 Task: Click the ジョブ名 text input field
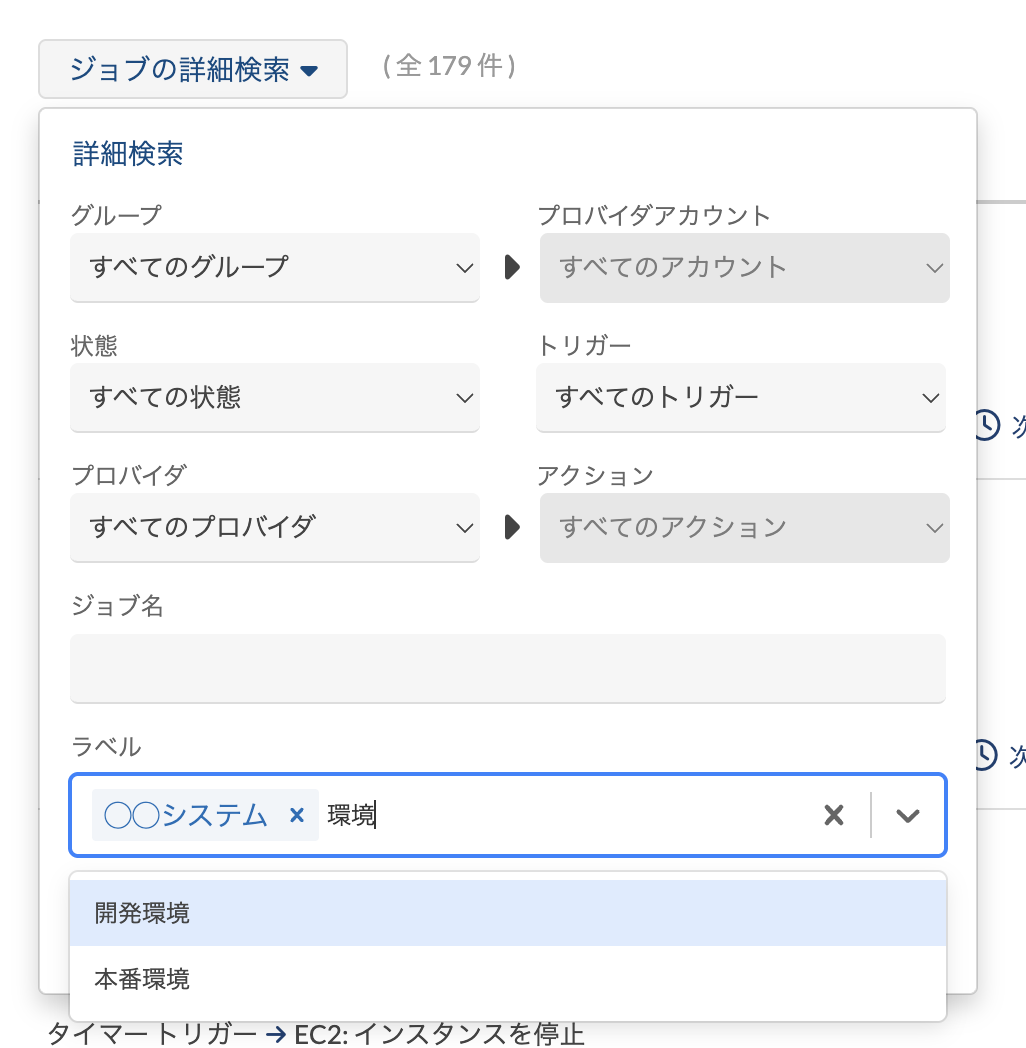(x=507, y=667)
